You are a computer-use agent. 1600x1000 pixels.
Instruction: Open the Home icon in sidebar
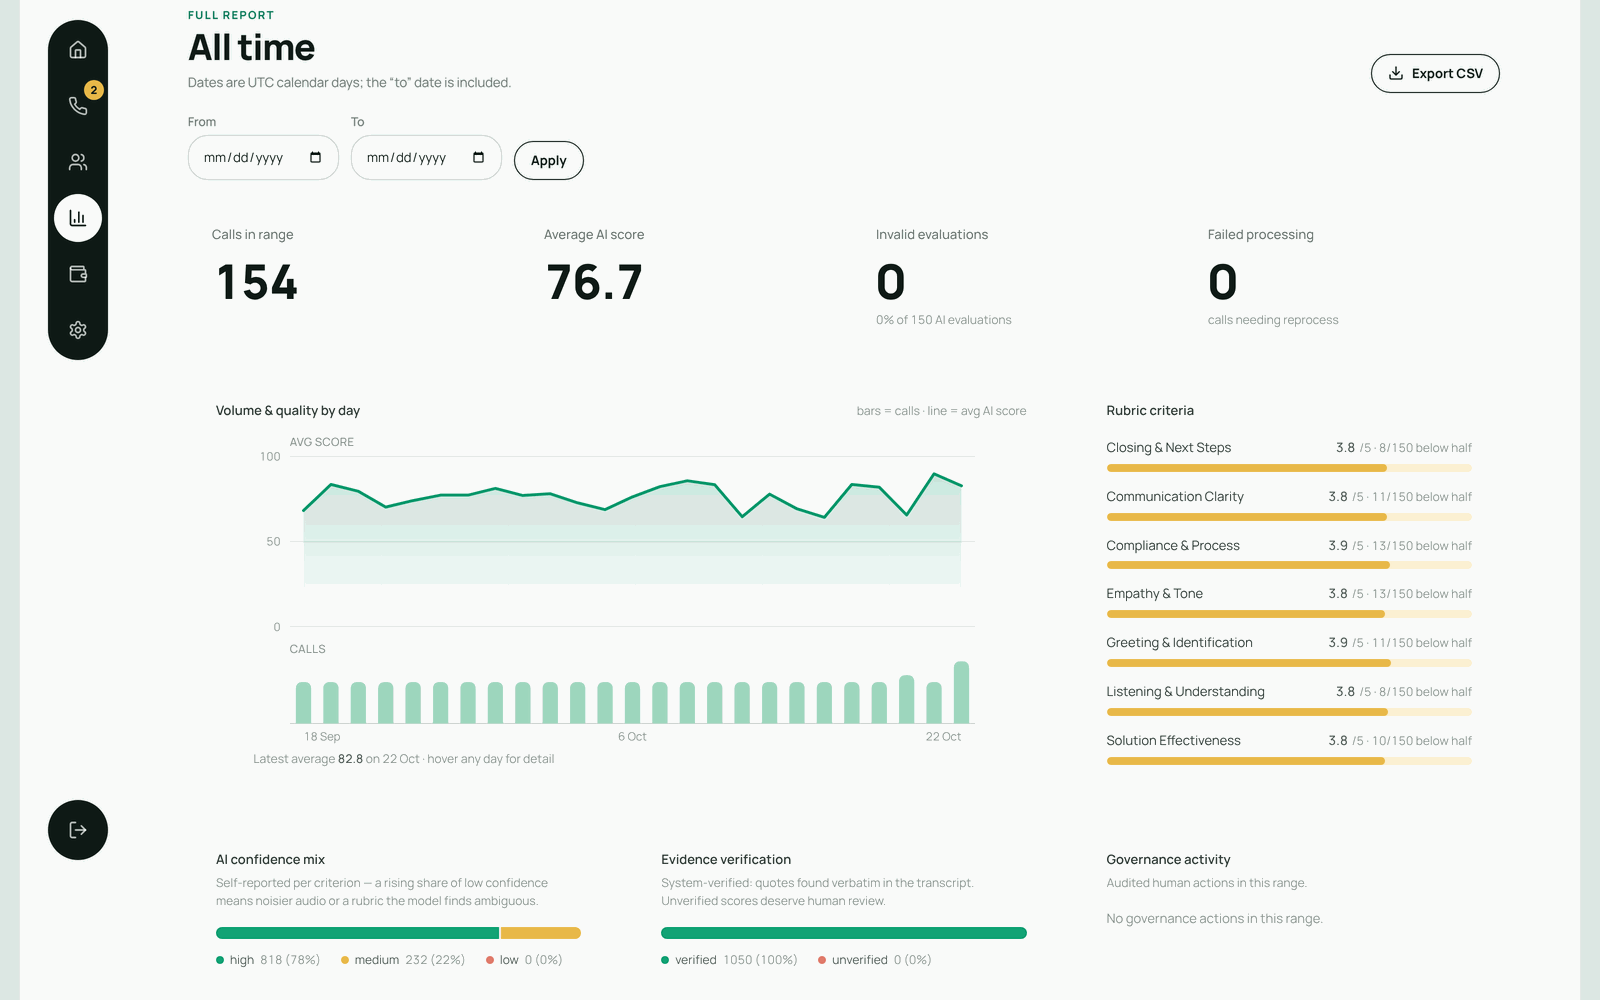pyautogui.click(x=78, y=50)
